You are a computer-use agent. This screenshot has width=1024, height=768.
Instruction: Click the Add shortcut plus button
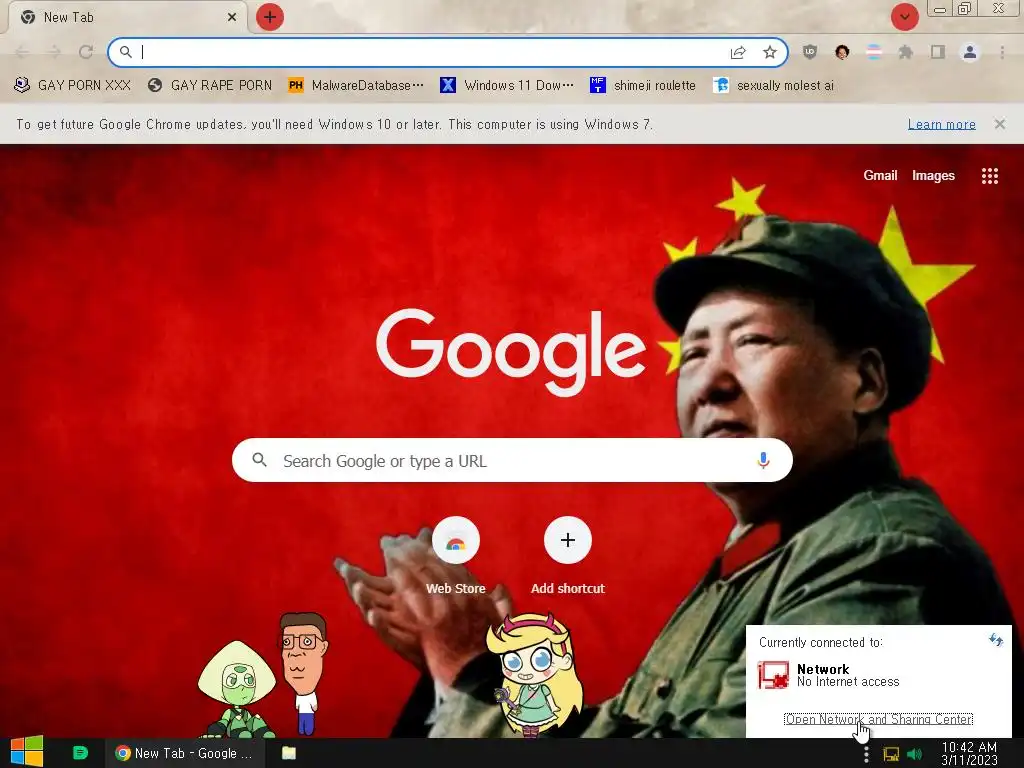click(x=568, y=540)
